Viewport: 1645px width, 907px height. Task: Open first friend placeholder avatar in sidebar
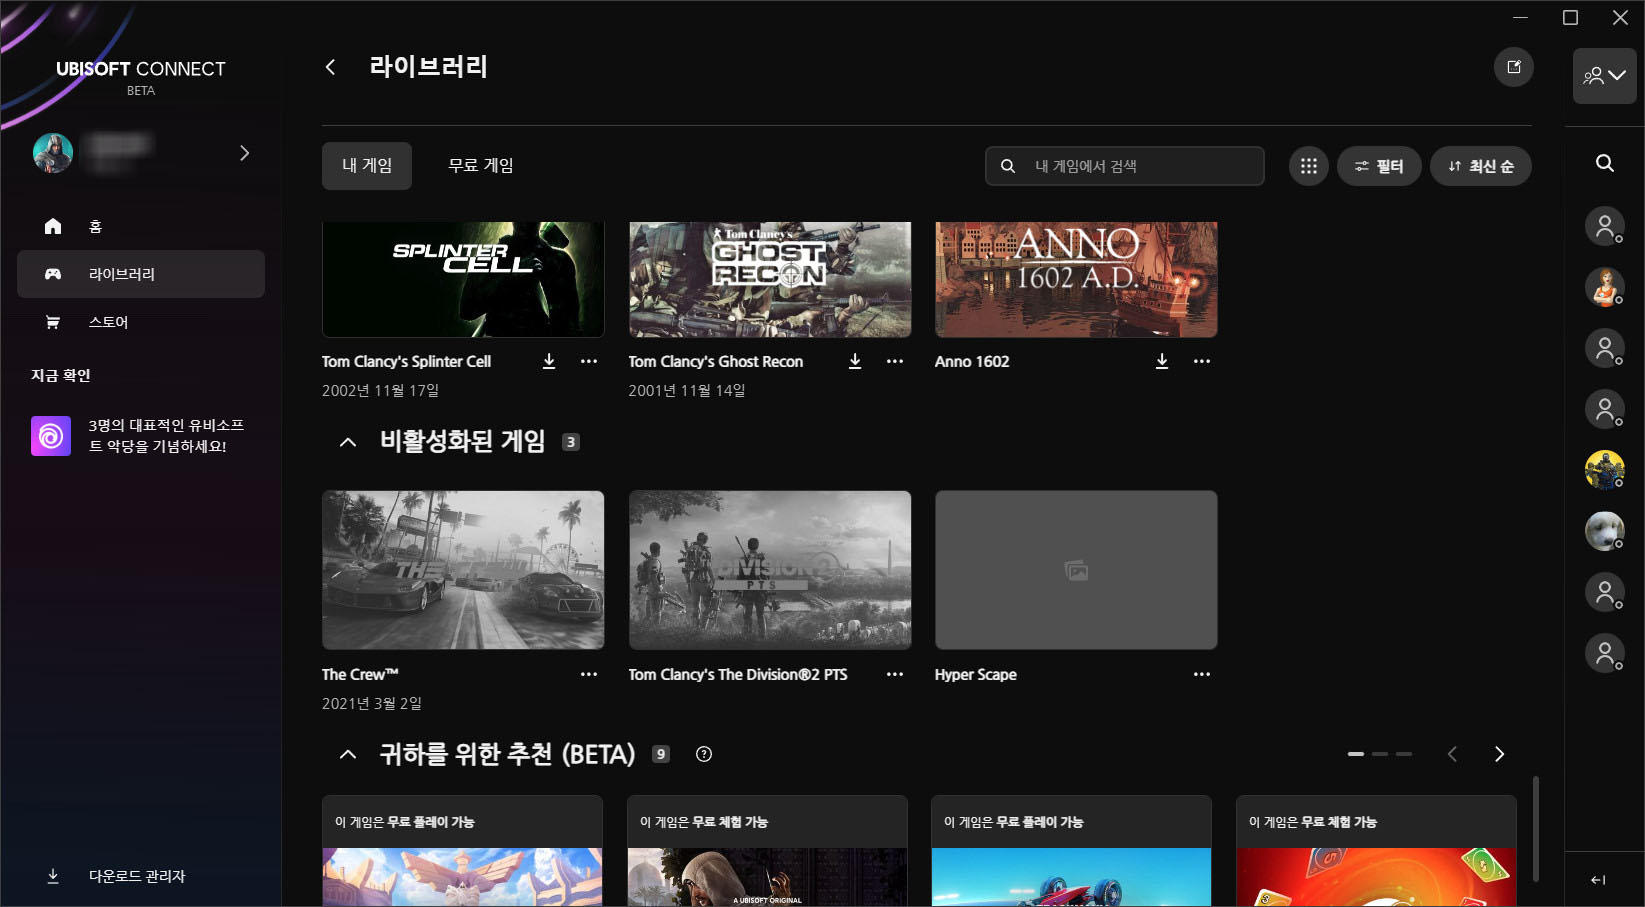click(x=1604, y=226)
